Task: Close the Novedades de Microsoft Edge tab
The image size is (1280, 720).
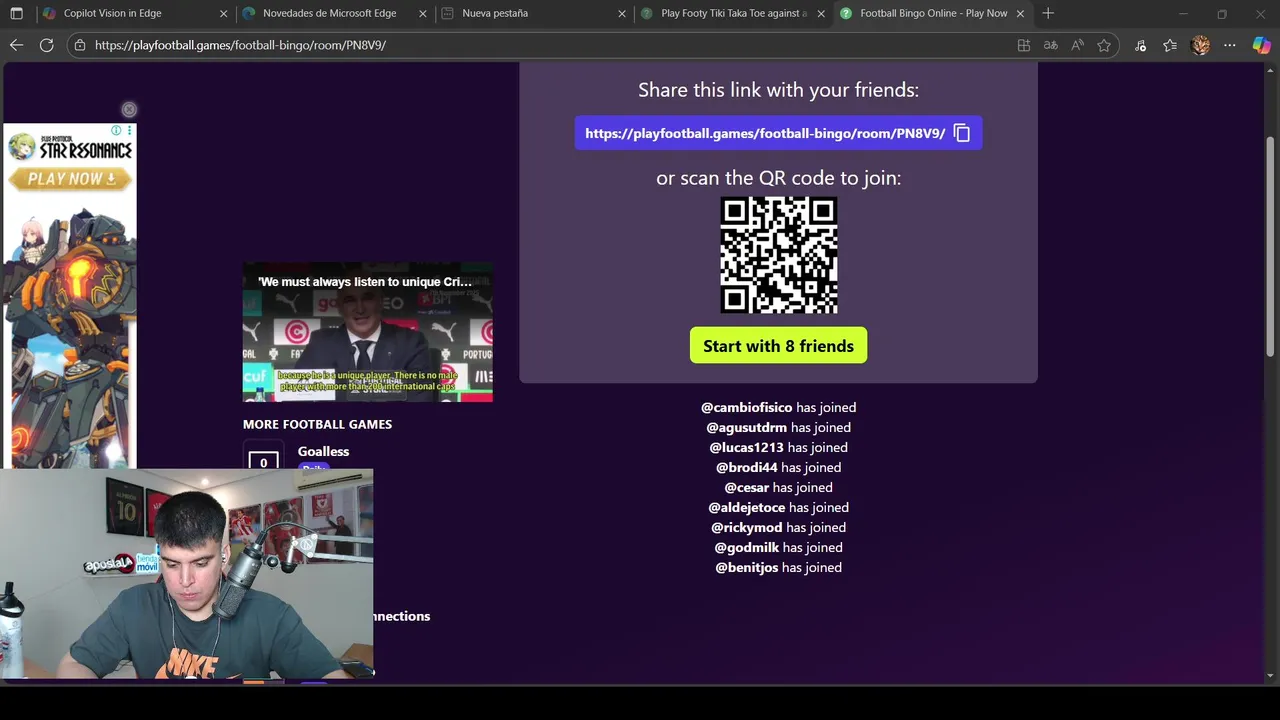Action: pos(423,14)
